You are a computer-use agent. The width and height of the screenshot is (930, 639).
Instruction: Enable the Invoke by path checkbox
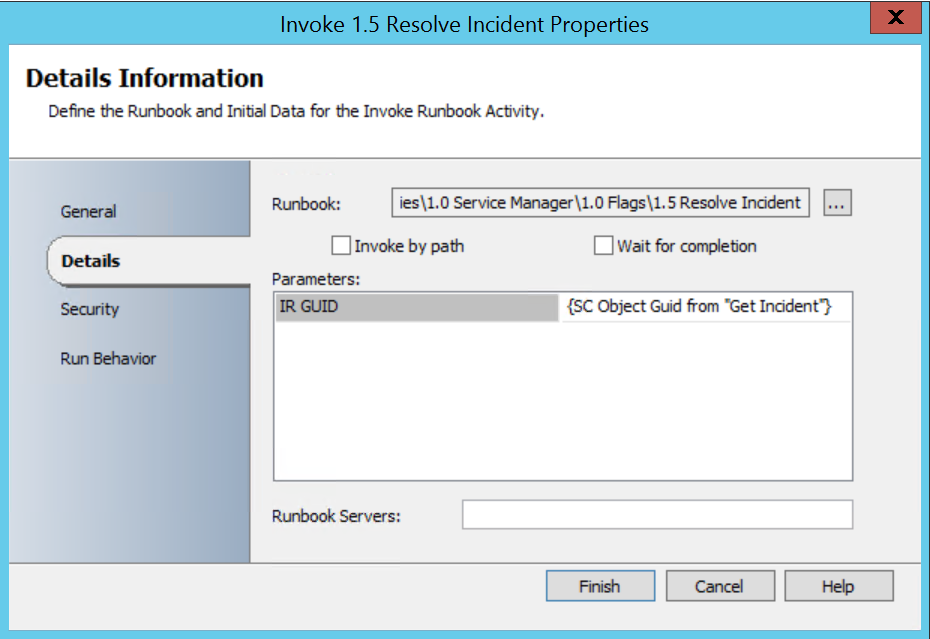point(342,246)
